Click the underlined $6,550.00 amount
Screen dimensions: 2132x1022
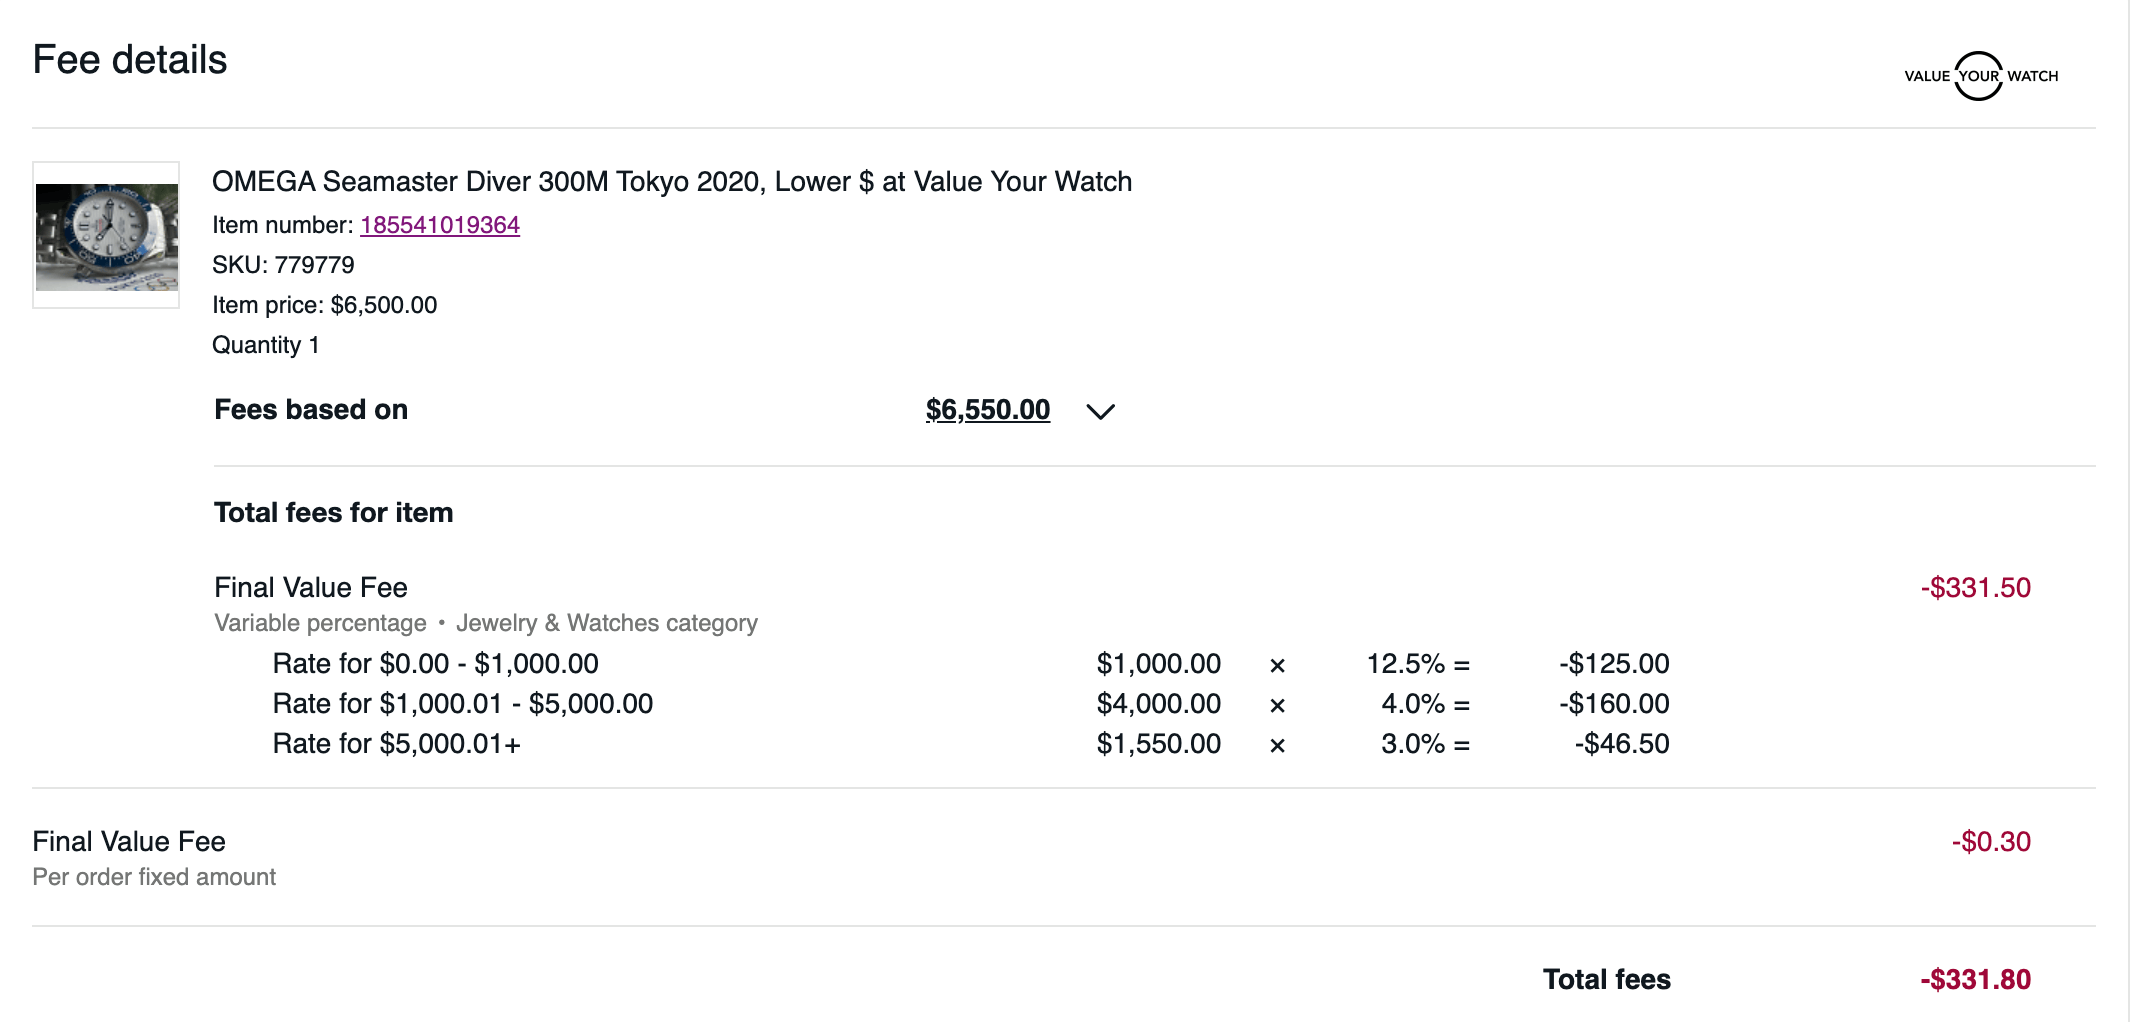pos(987,409)
